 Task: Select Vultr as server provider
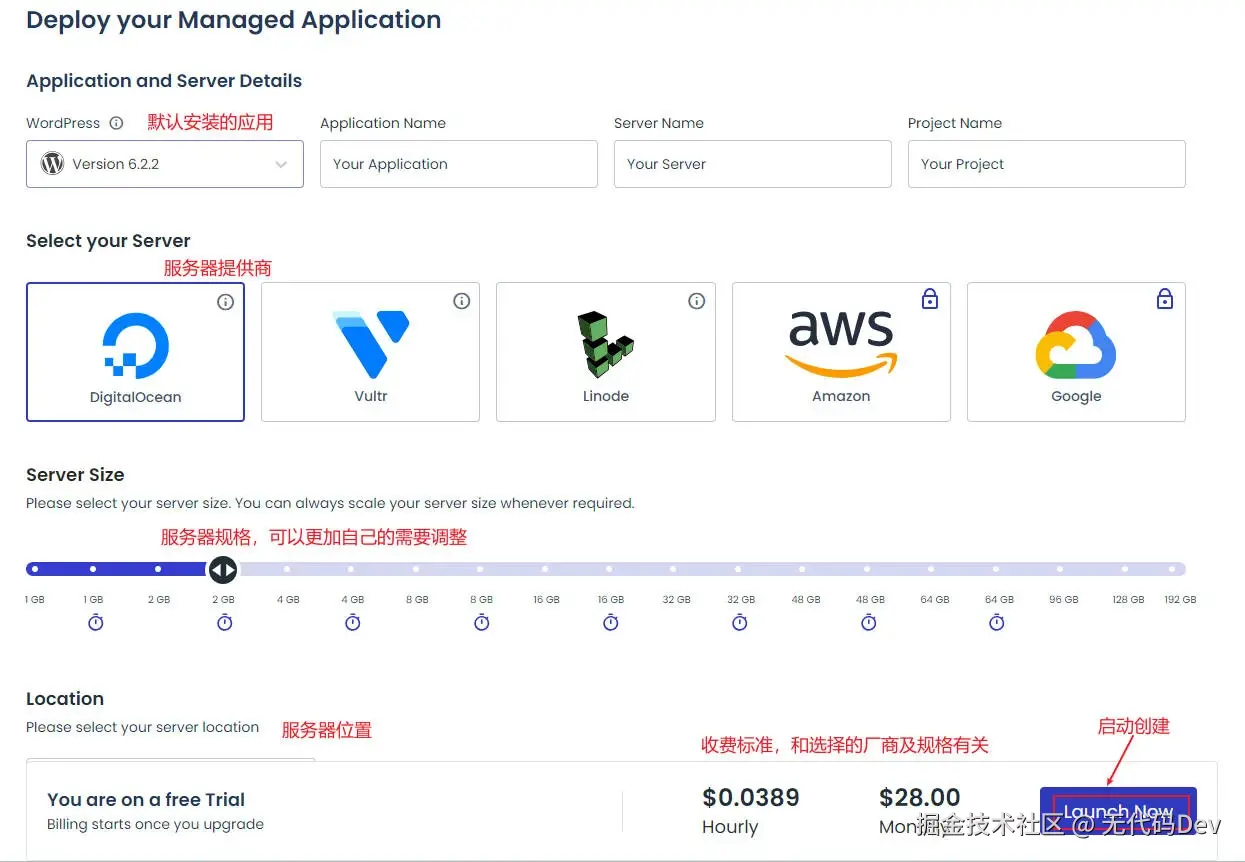click(370, 352)
